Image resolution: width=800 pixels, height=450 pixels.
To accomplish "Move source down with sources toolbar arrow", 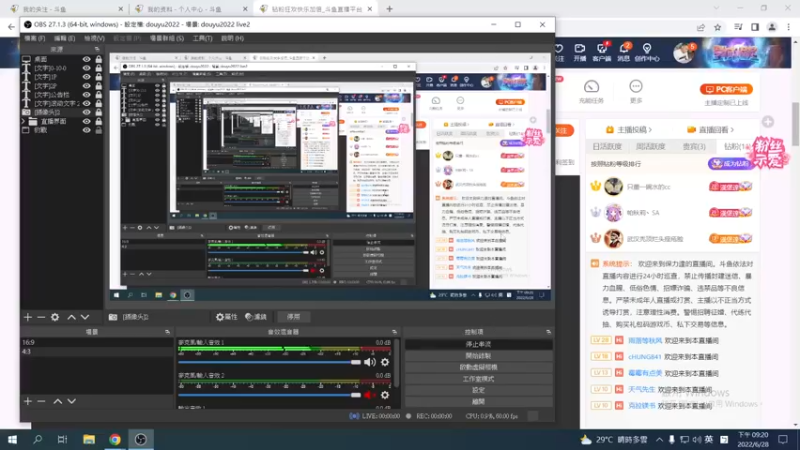I will (x=85, y=317).
